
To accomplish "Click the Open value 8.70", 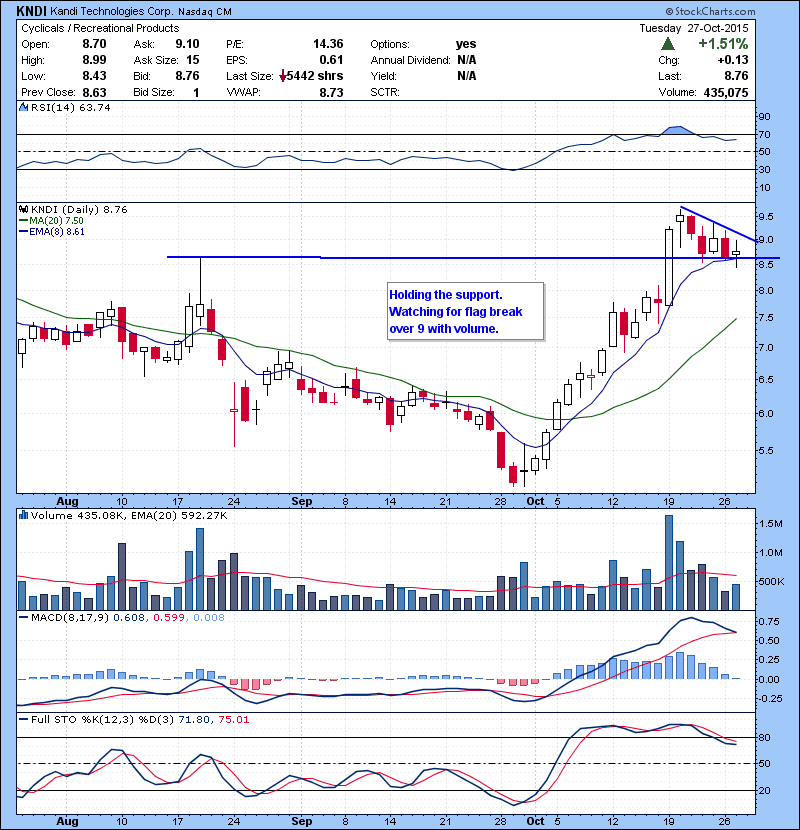I will click(x=94, y=44).
